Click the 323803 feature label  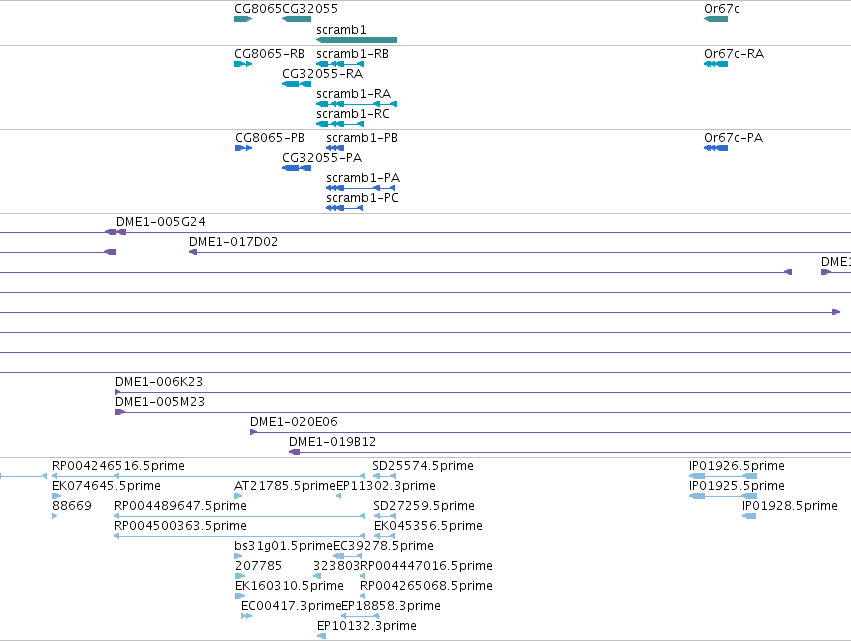pos(336,567)
